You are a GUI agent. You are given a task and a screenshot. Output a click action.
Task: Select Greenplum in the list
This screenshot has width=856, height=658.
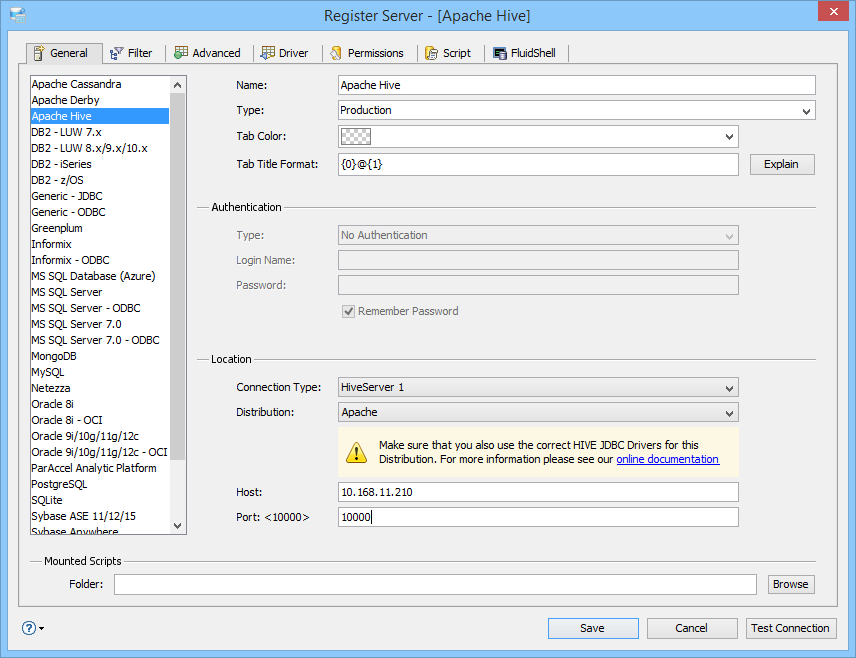point(100,228)
